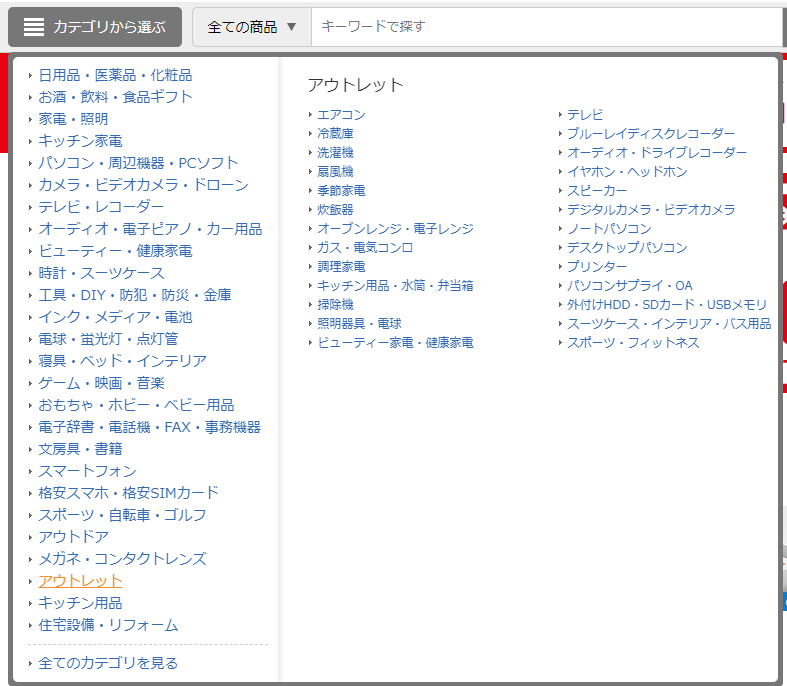Open 外付けHDD・SDカード・USBメモリ link
This screenshot has height=686, width=787.
(x=667, y=305)
